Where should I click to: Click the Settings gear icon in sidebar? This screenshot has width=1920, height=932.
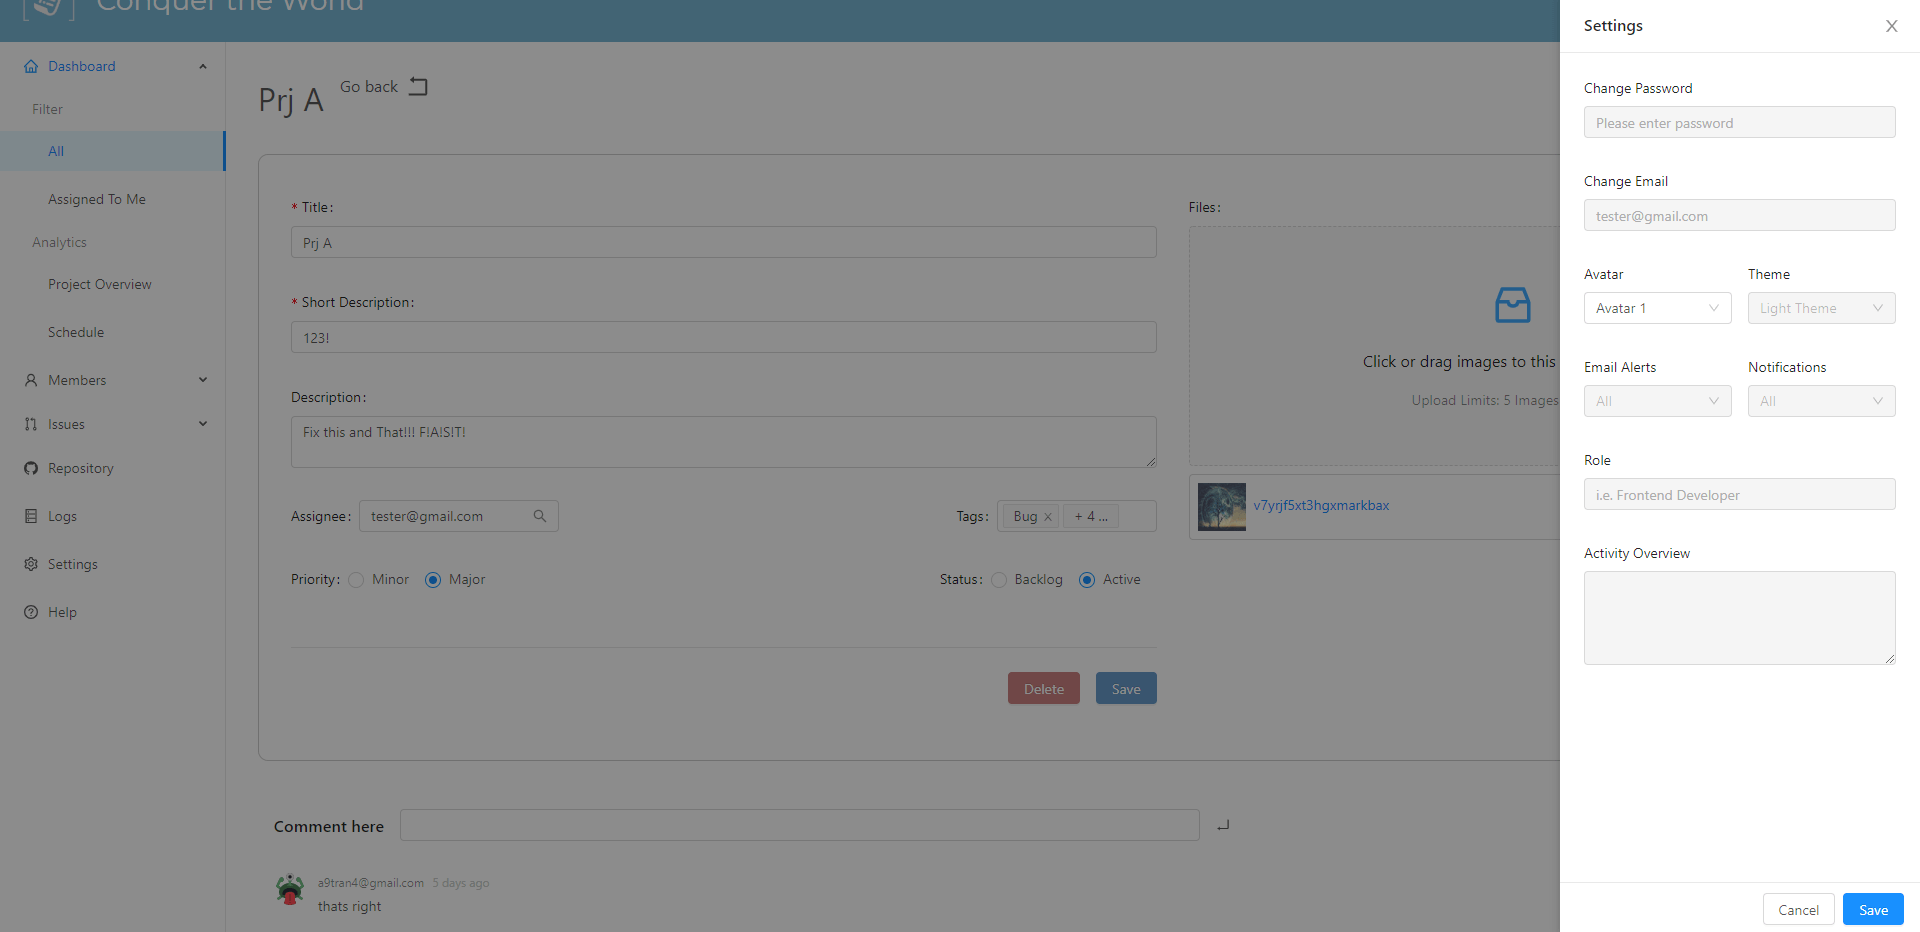(31, 564)
